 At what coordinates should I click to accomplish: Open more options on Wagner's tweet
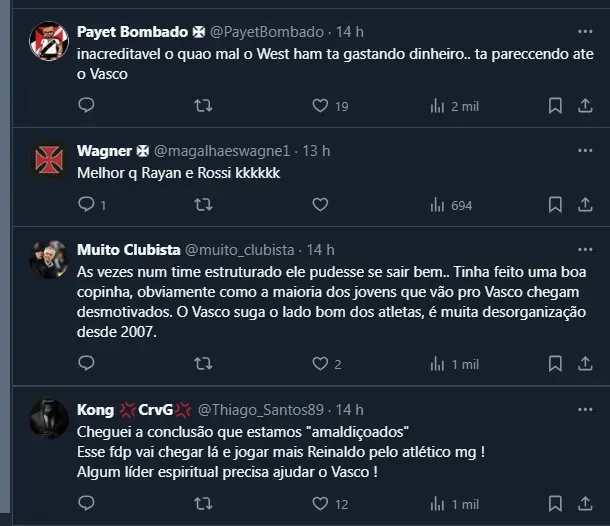click(586, 150)
